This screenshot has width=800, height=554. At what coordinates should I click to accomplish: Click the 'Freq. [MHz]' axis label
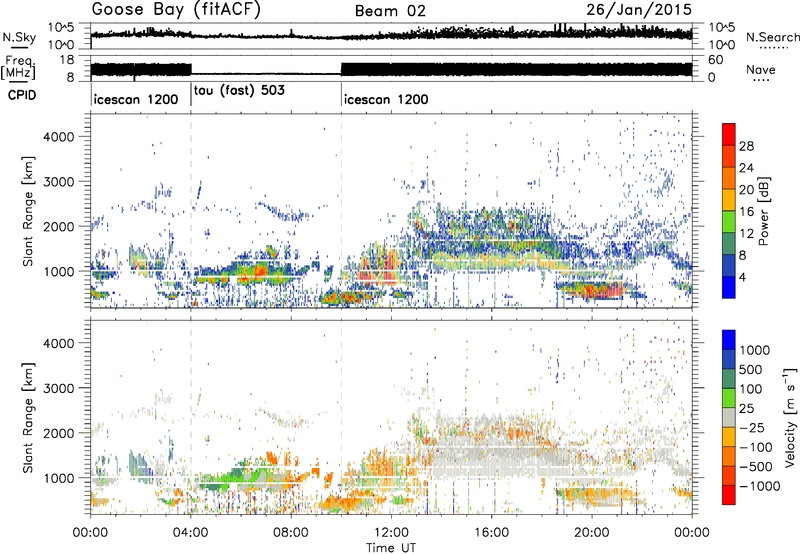coord(19,67)
